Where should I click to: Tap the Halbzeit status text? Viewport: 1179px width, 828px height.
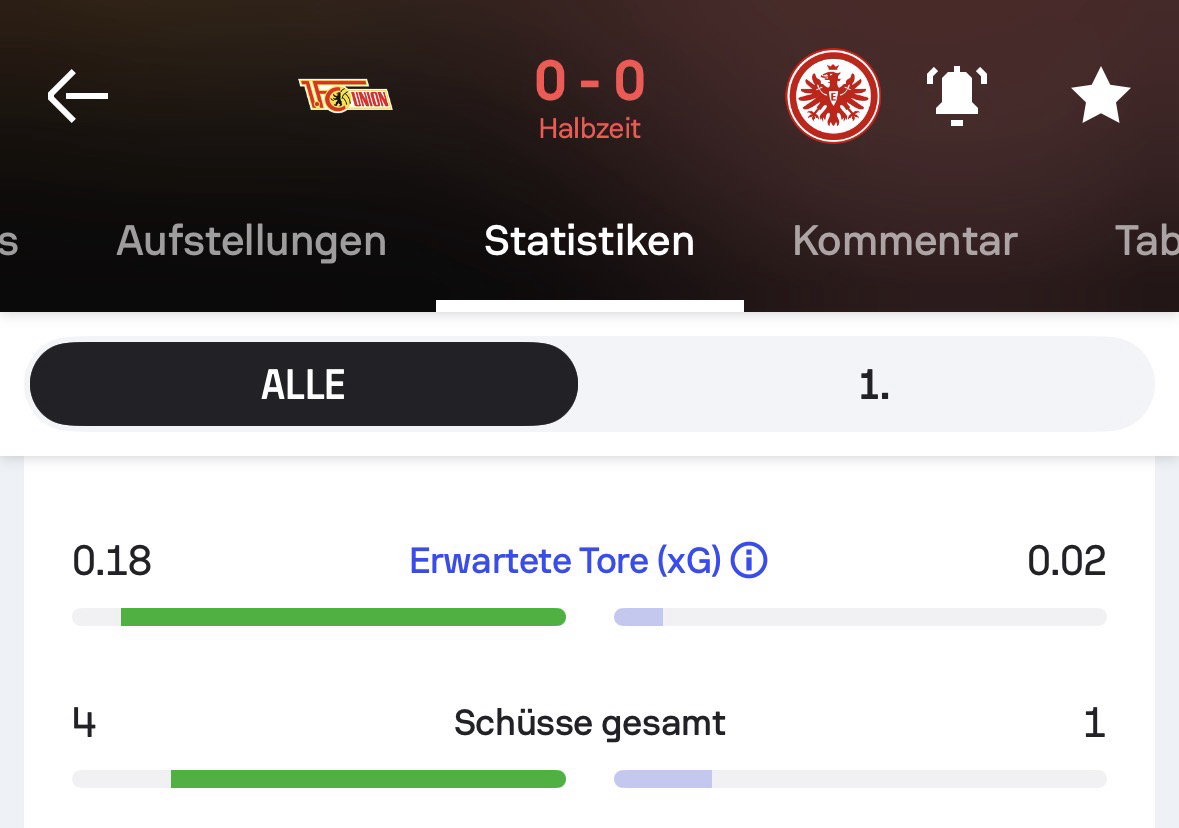point(589,129)
